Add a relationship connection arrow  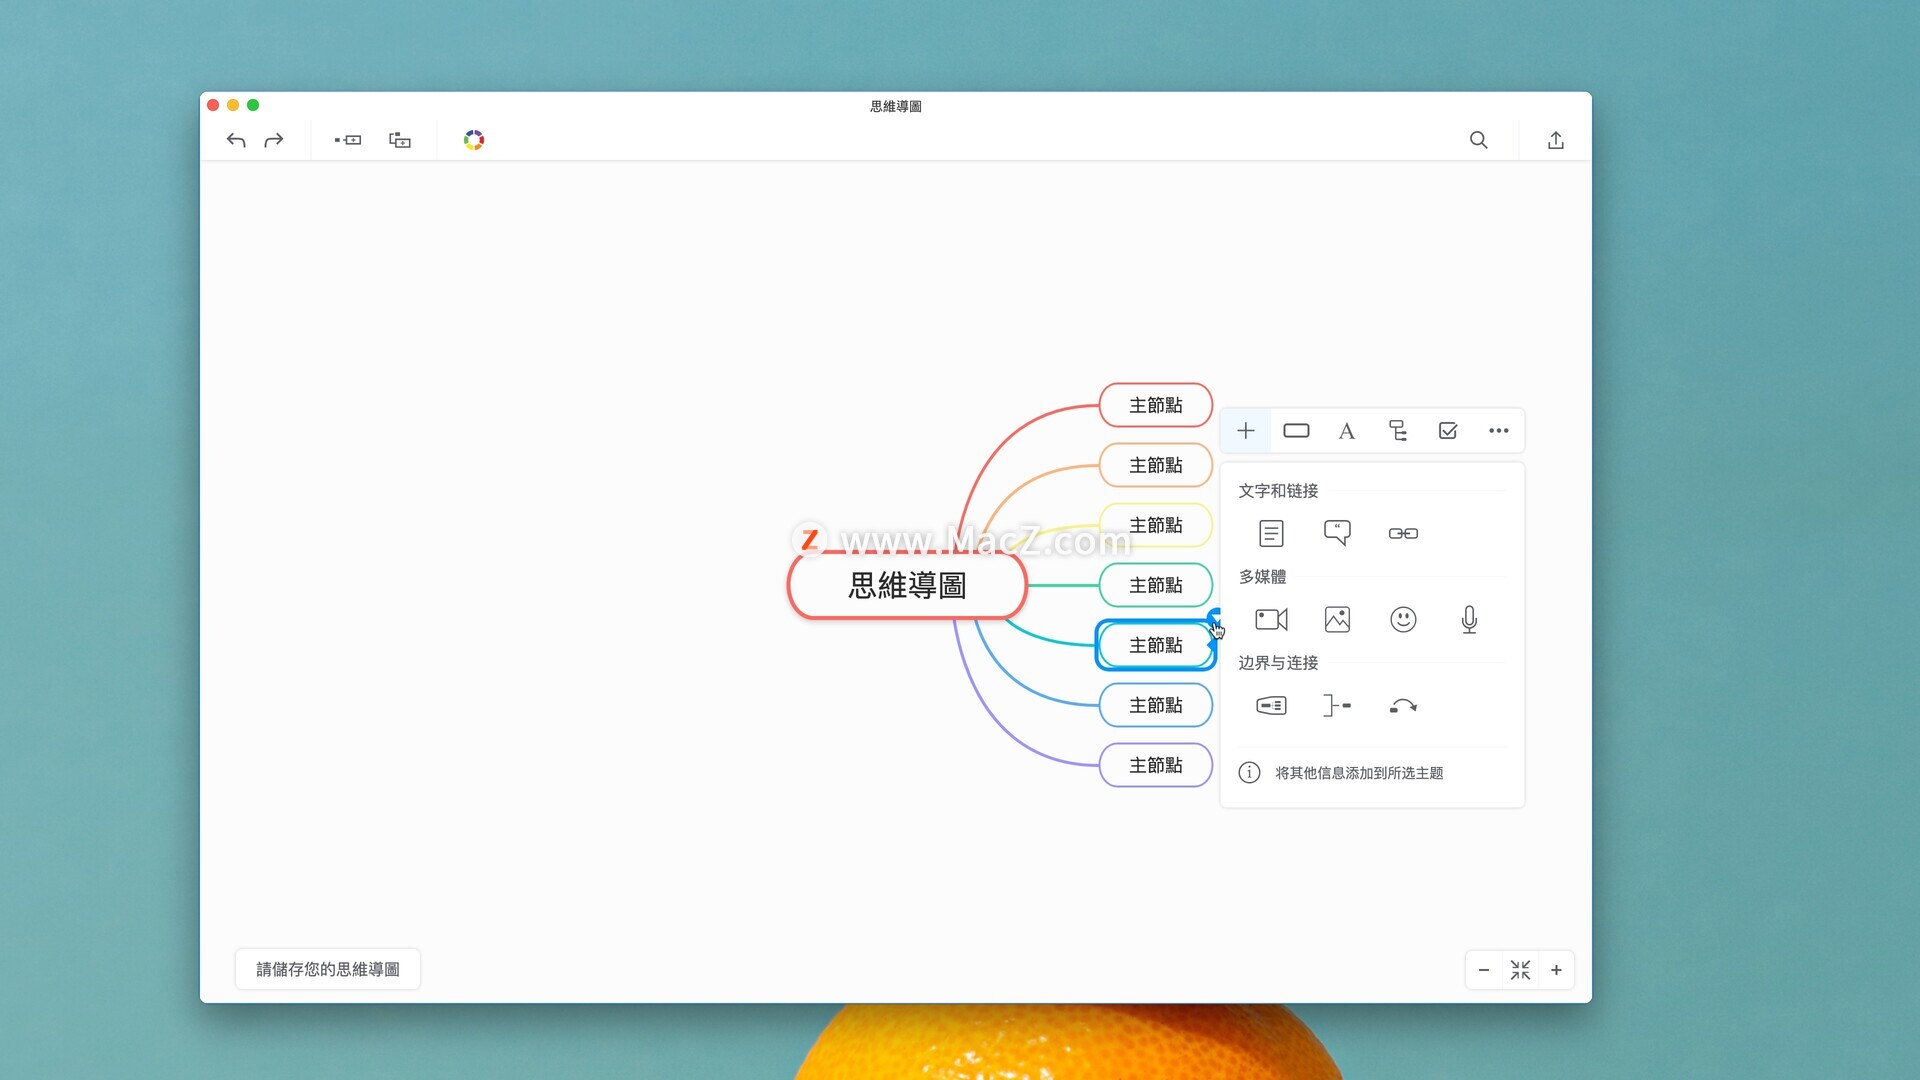[x=1403, y=706]
